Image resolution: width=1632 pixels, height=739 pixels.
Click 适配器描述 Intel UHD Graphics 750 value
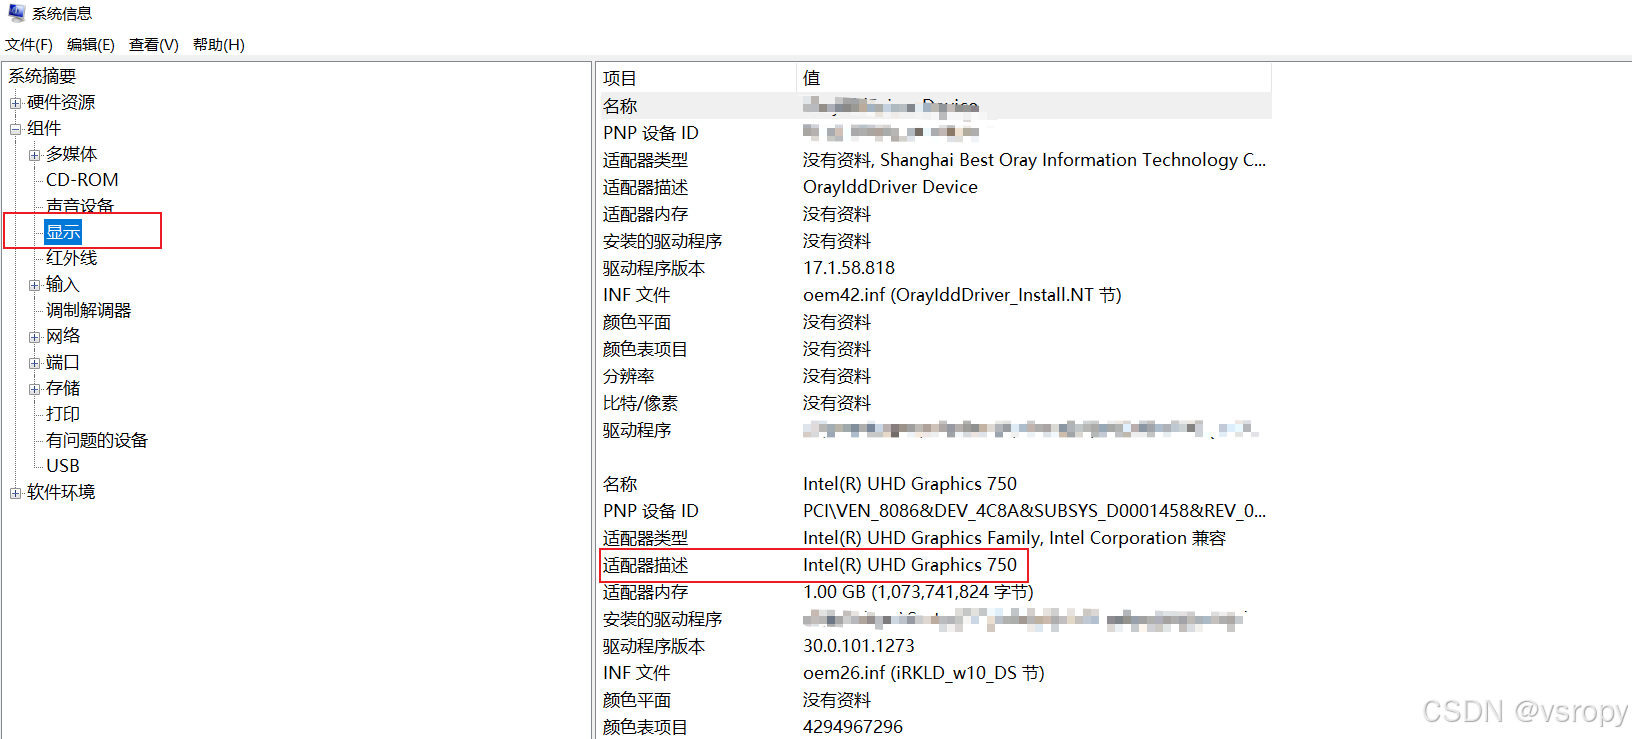click(910, 565)
